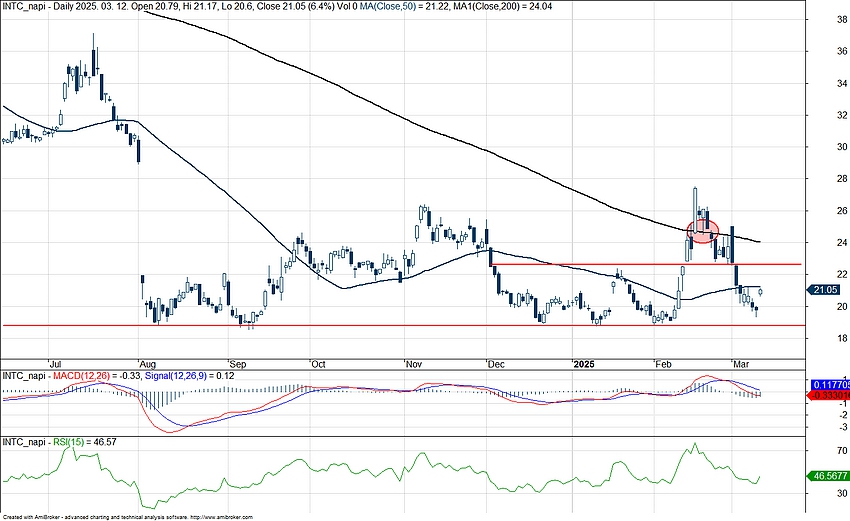
Task: Click the 20 label on price axis
Action: [842, 306]
